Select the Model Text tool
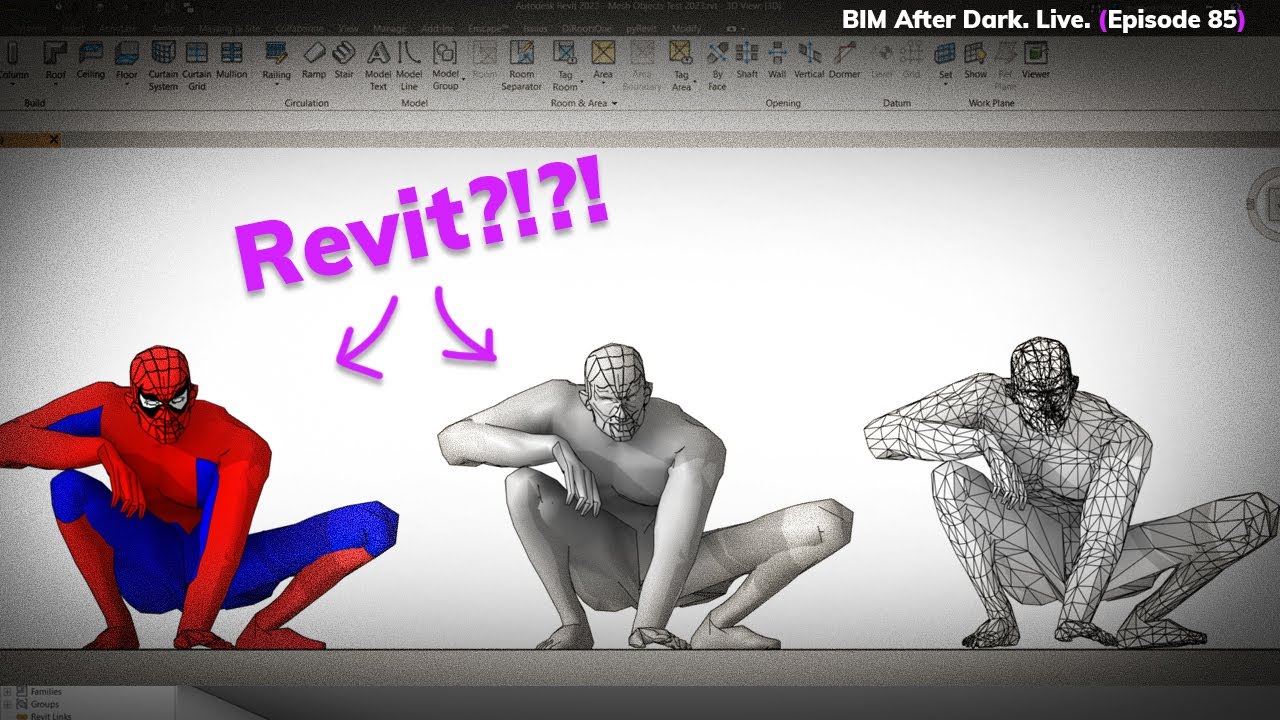 click(x=378, y=66)
